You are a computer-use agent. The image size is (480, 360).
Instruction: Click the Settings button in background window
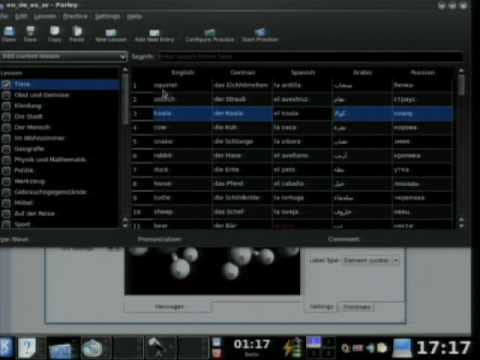(x=321, y=307)
